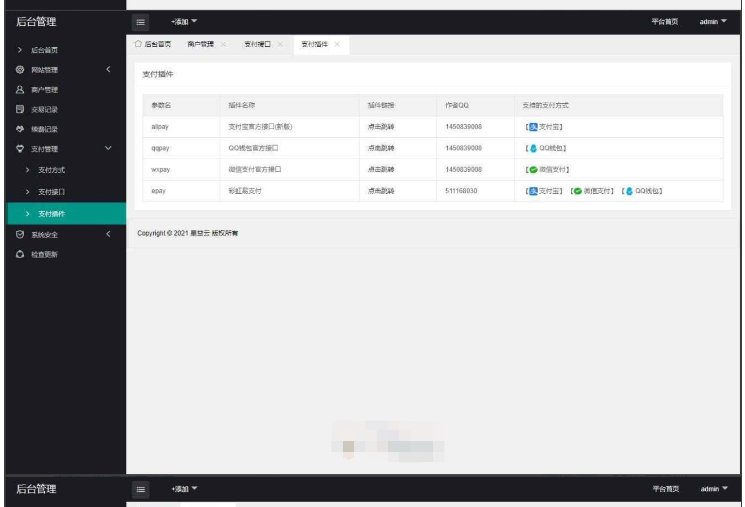Select the qqpay parameter name cell
745x507 pixels.
pyautogui.click(x=181, y=148)
